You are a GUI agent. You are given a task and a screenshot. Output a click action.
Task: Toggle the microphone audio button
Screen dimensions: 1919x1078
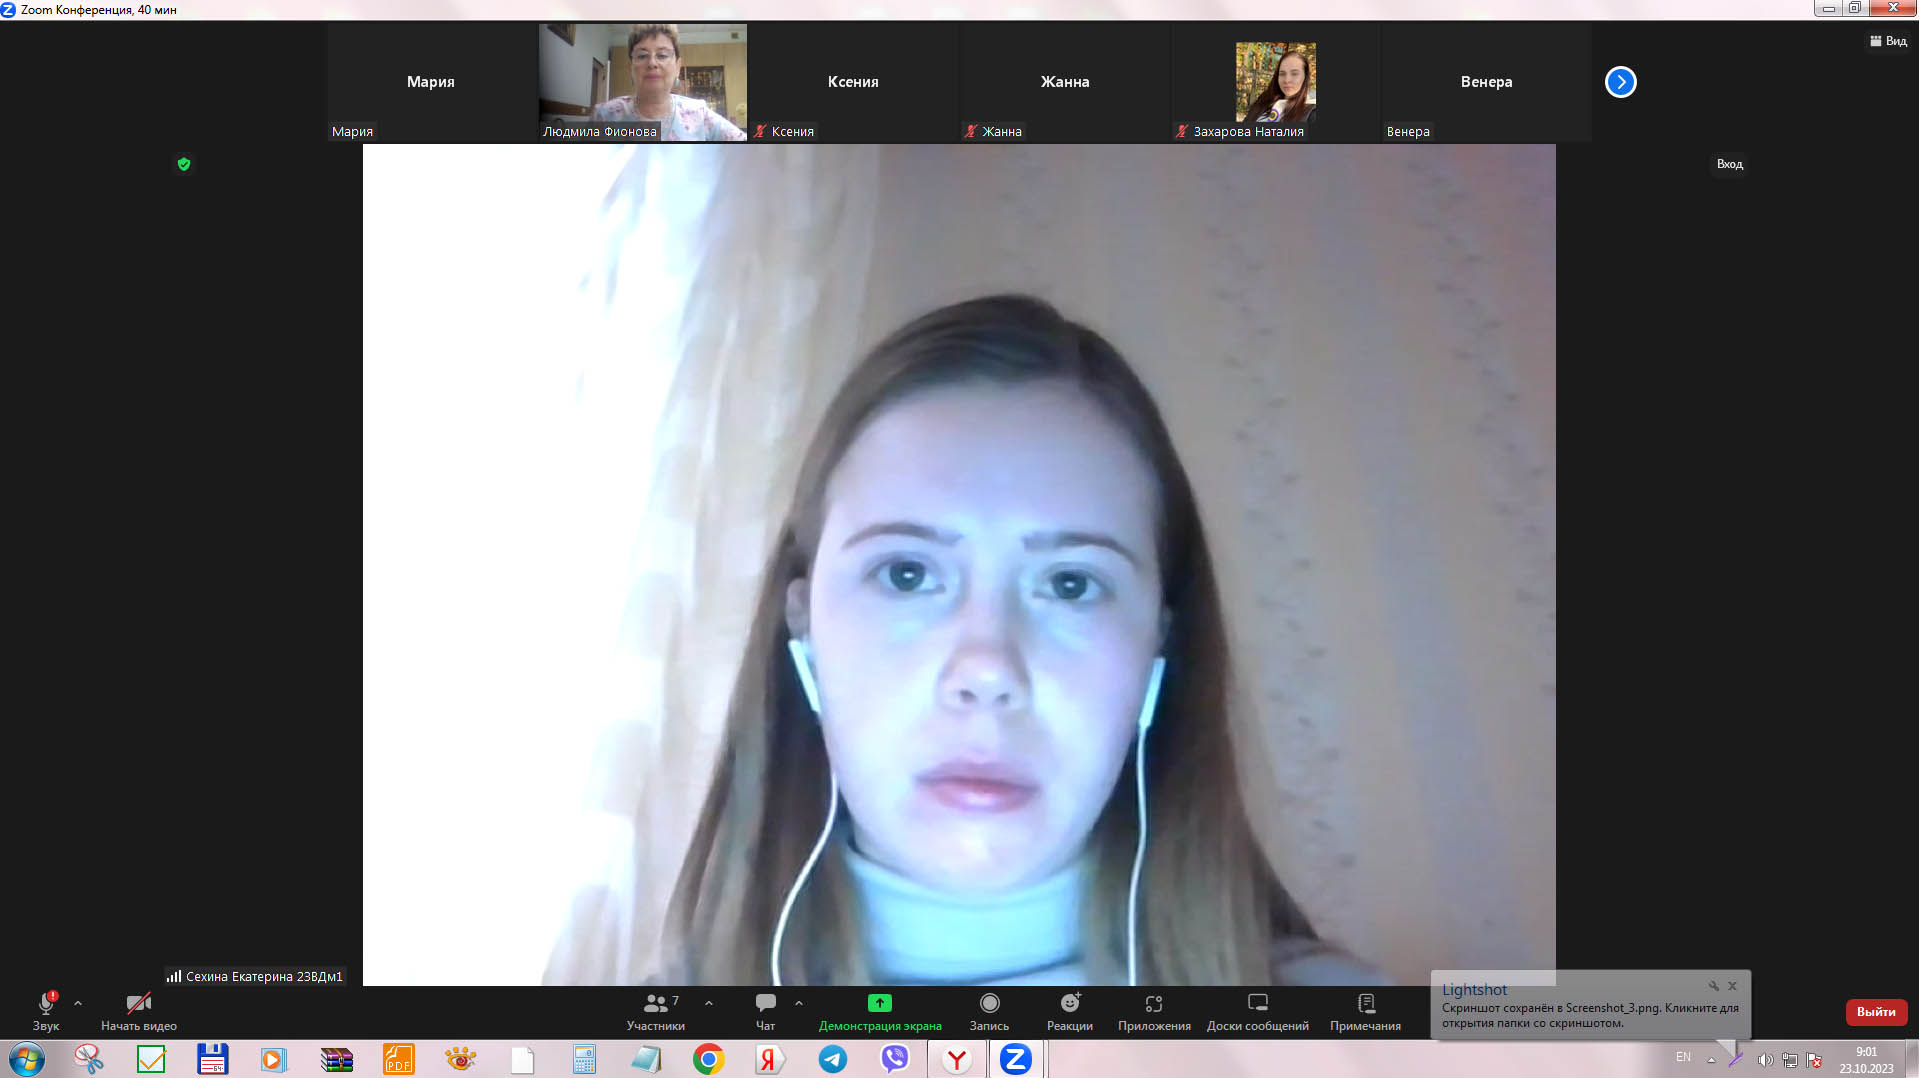coord(46,1004)
